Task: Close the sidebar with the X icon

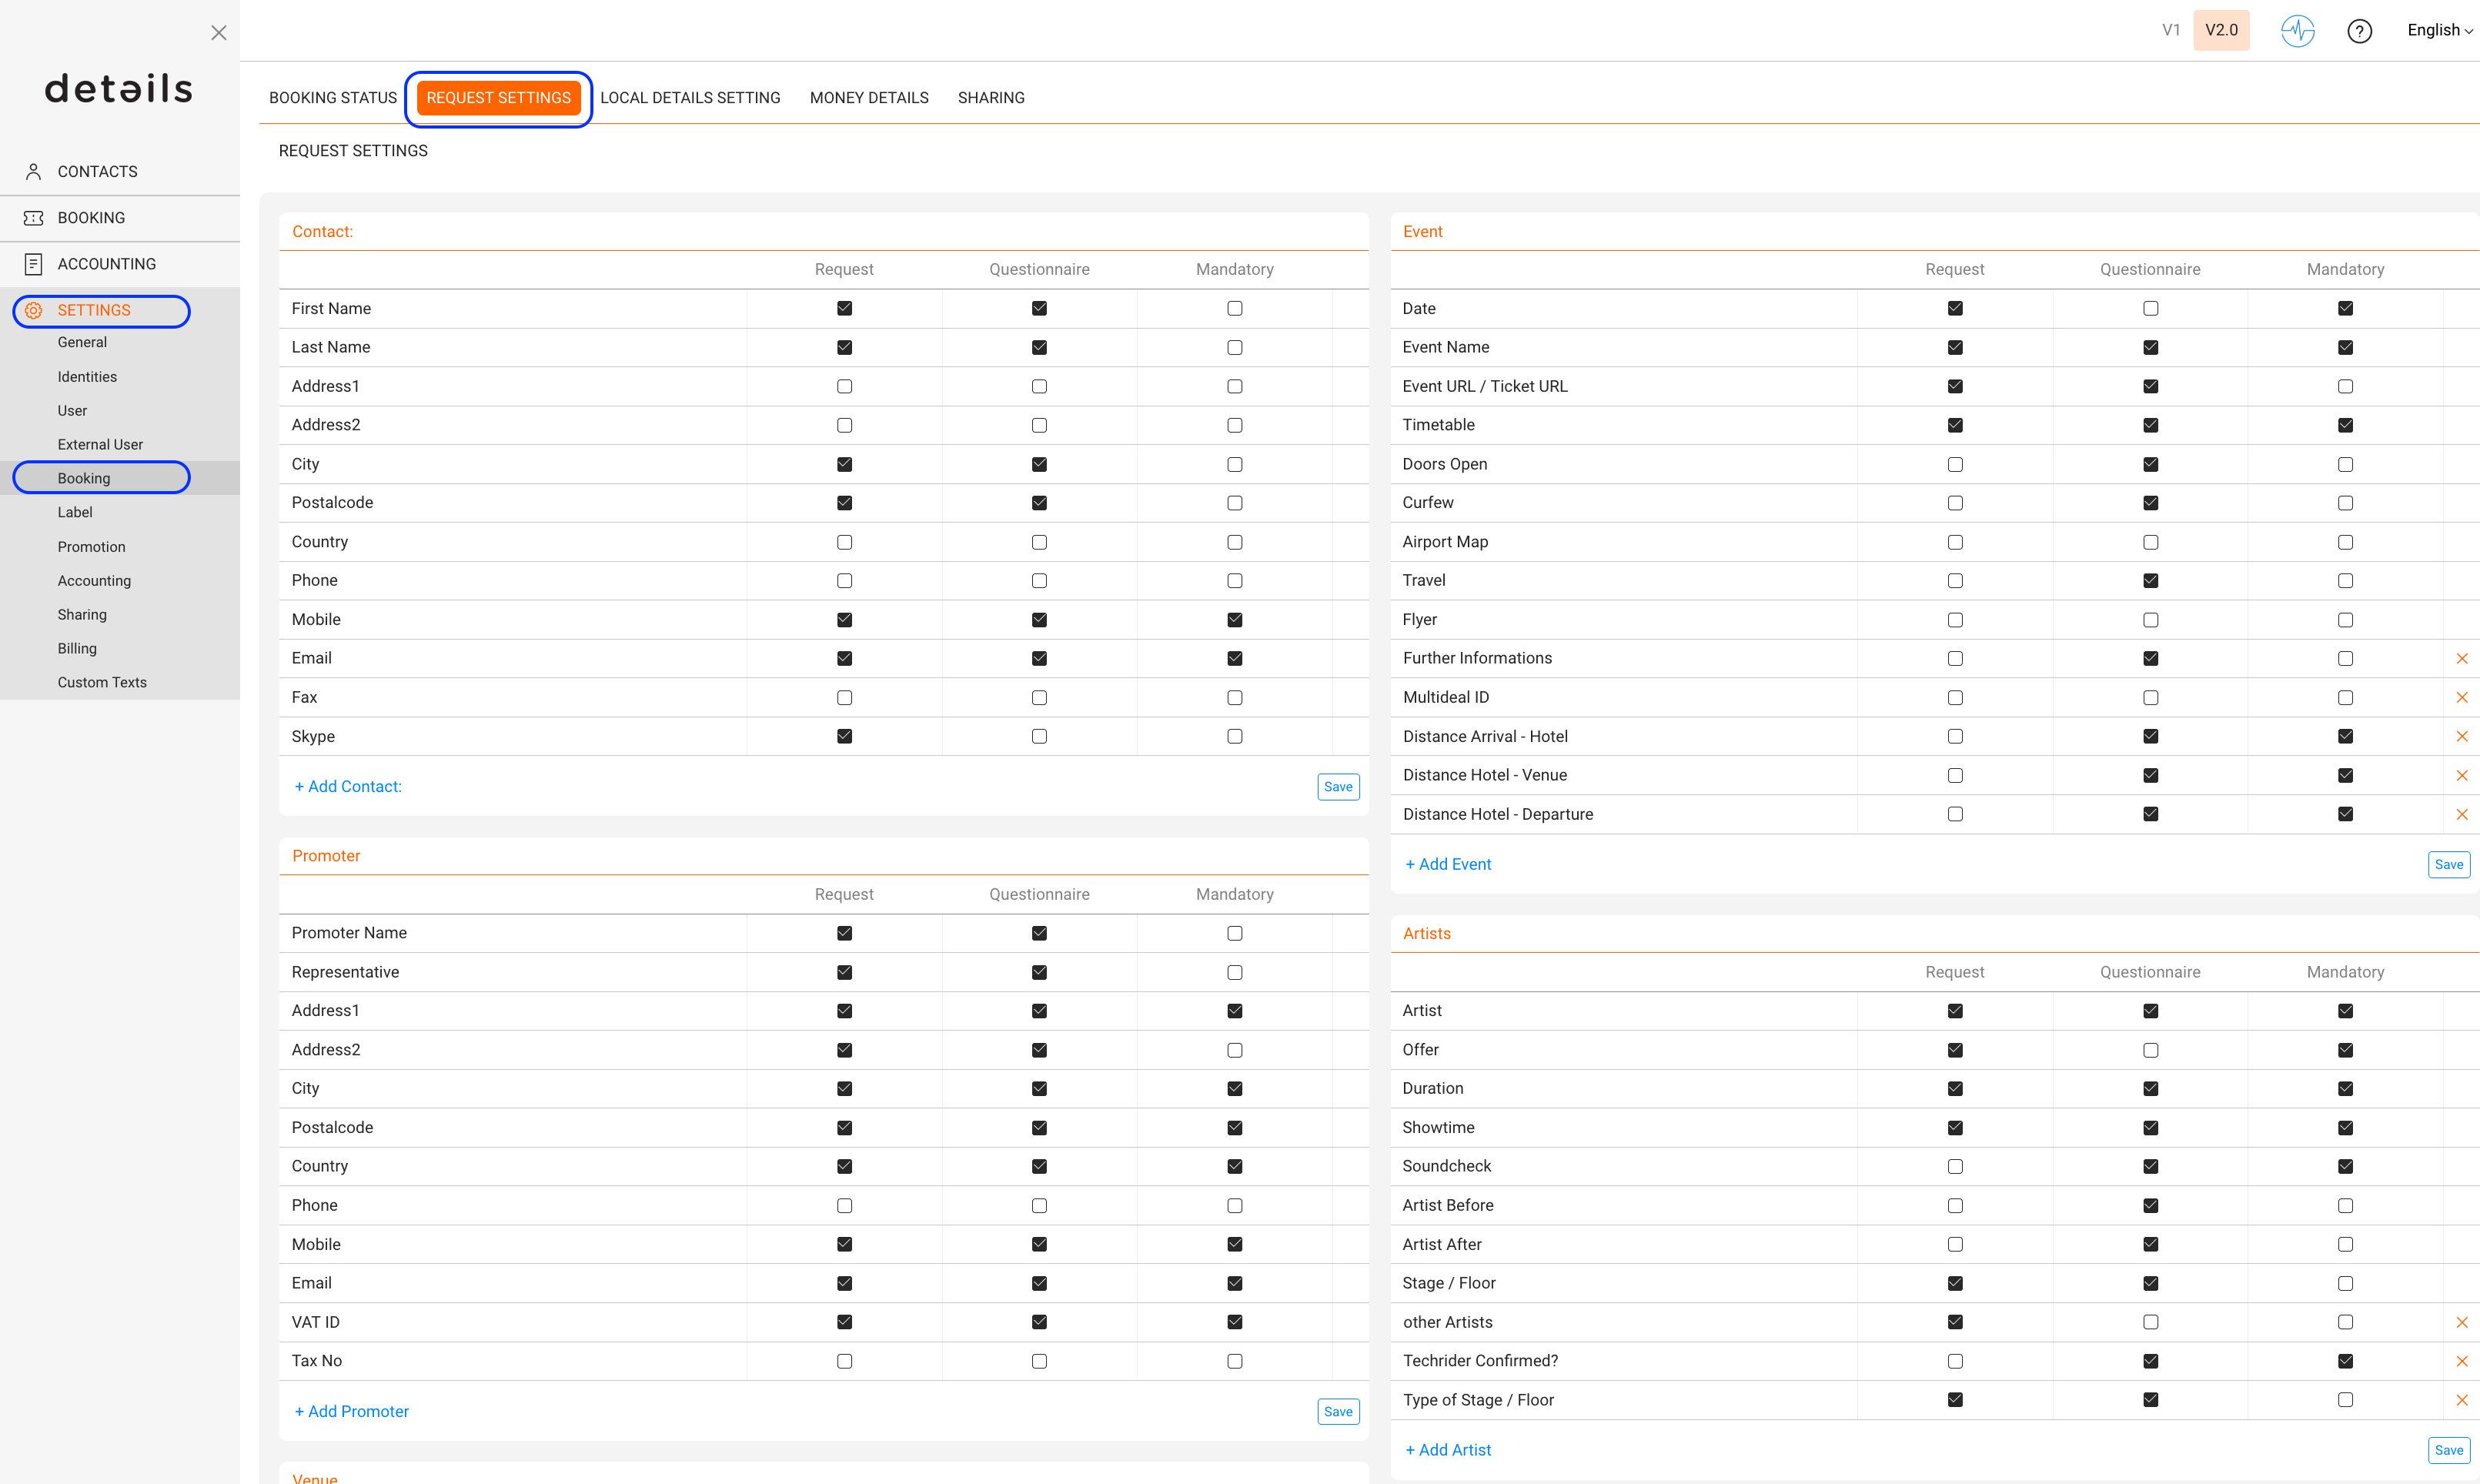Action: point(219,33)
